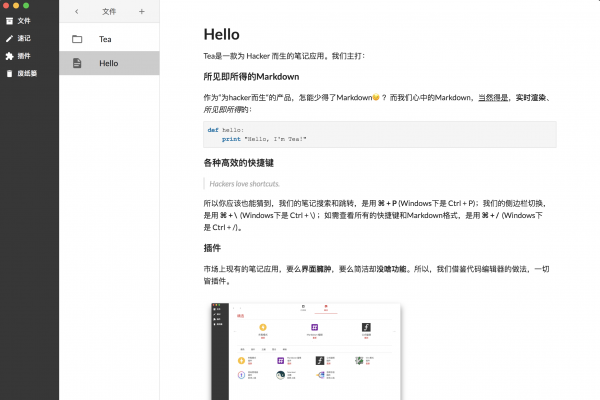This screenshot has width=600, height=400.
Task: Click the 'Hackers love shortcuts.' blockquote
Action: click(245, 183)
